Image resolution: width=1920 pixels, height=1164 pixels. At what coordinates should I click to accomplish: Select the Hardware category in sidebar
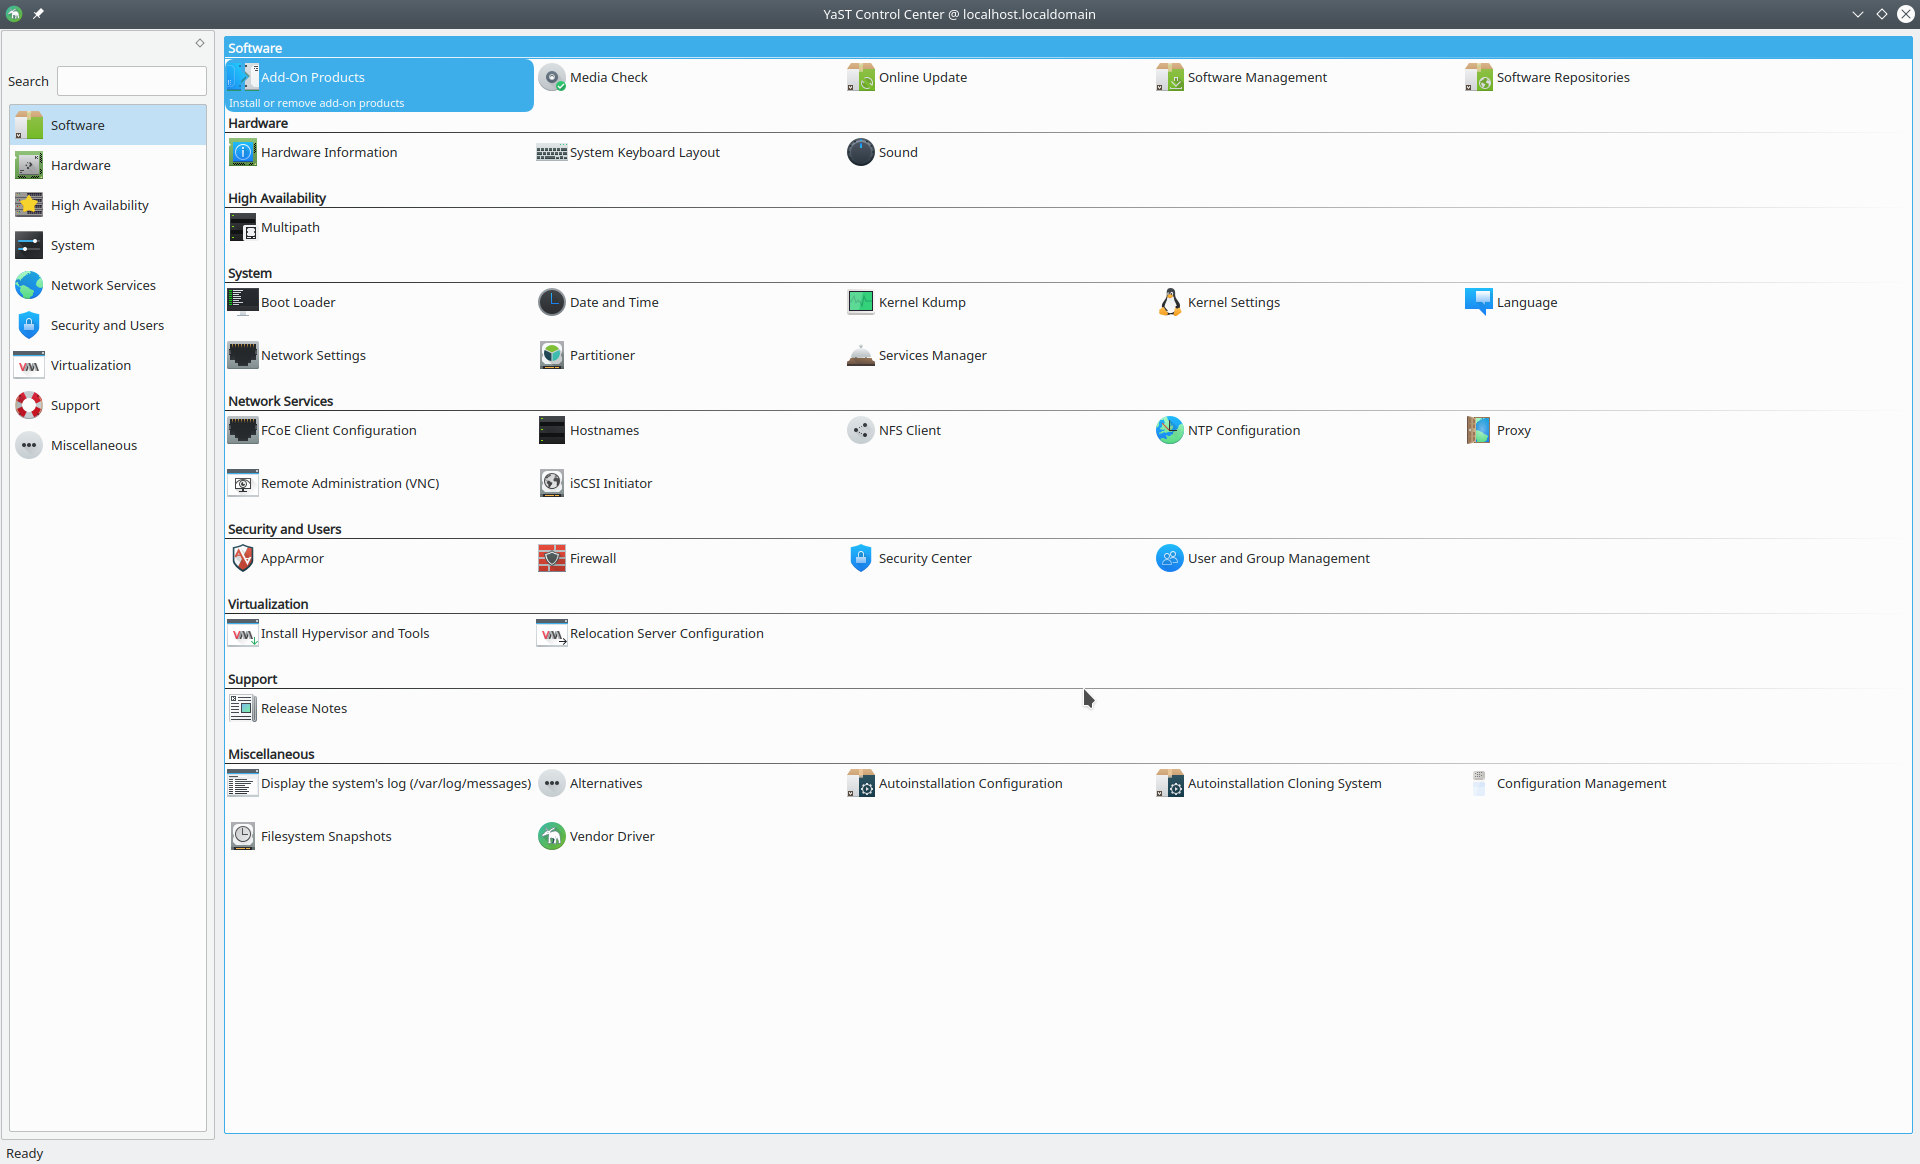[x=80, y=165]
